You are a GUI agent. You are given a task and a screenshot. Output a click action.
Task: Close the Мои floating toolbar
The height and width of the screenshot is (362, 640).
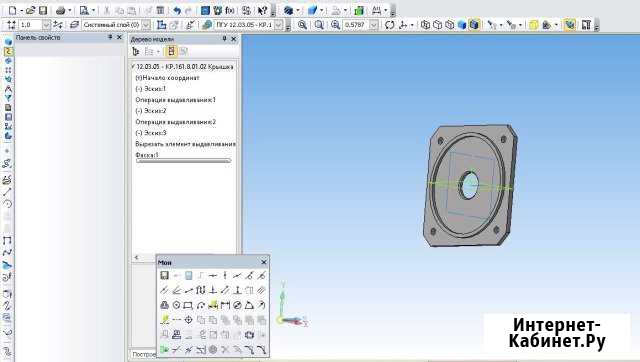click(x=264, y=262)
